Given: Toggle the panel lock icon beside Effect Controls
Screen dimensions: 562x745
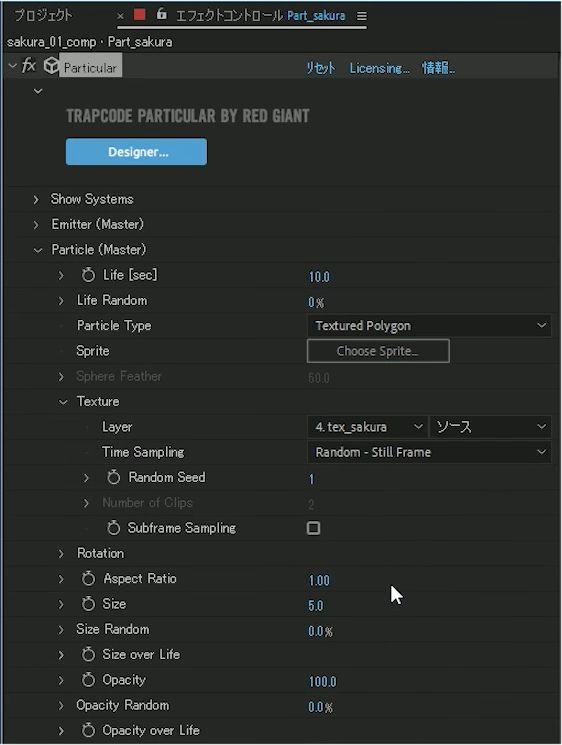Looking at the screenshot, I should [x=162, y=14].
